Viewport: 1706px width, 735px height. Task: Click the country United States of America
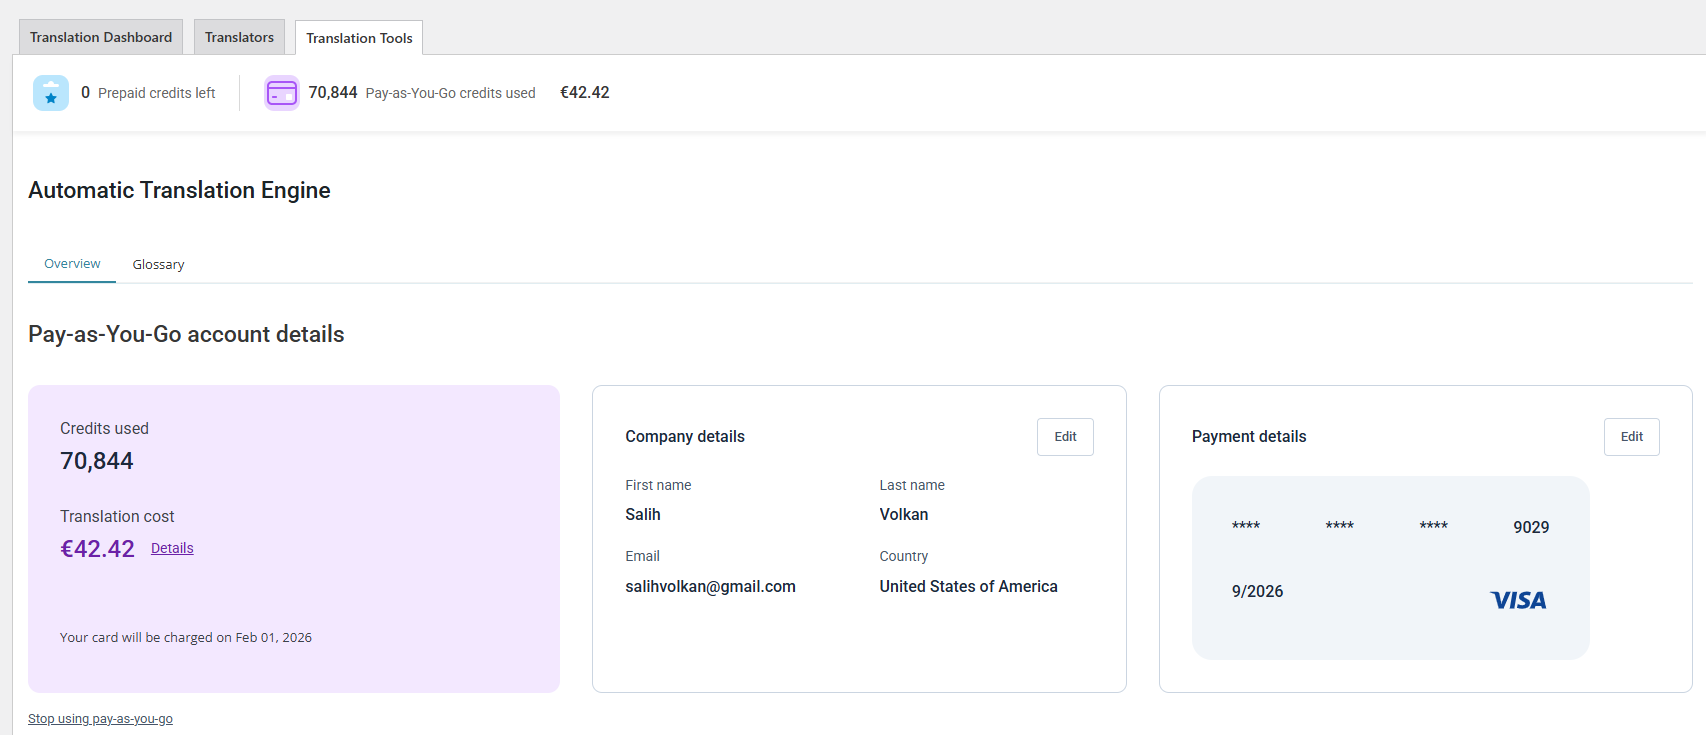(968, 586)
